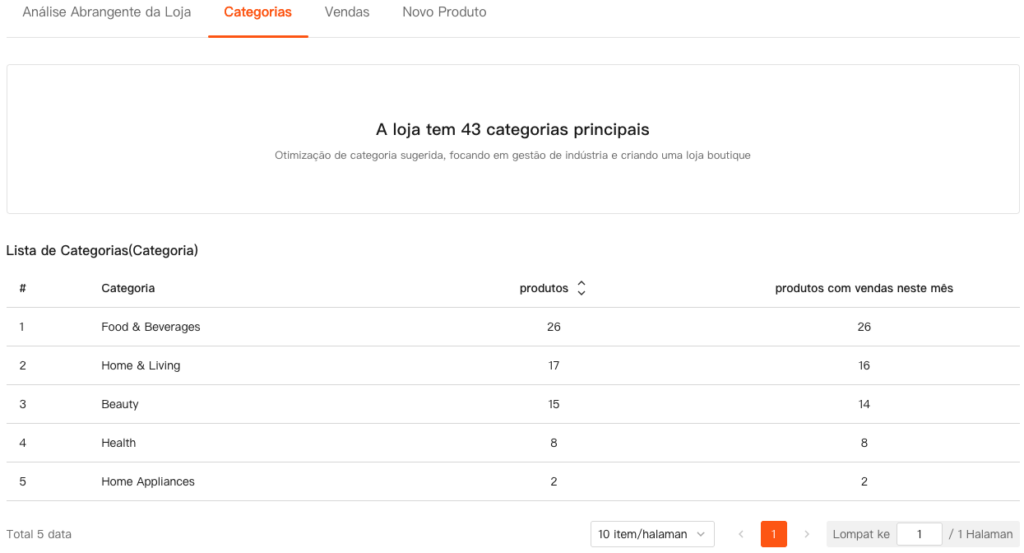Go to the next page arrow
1024x553 pixels.
coord(806,534)
